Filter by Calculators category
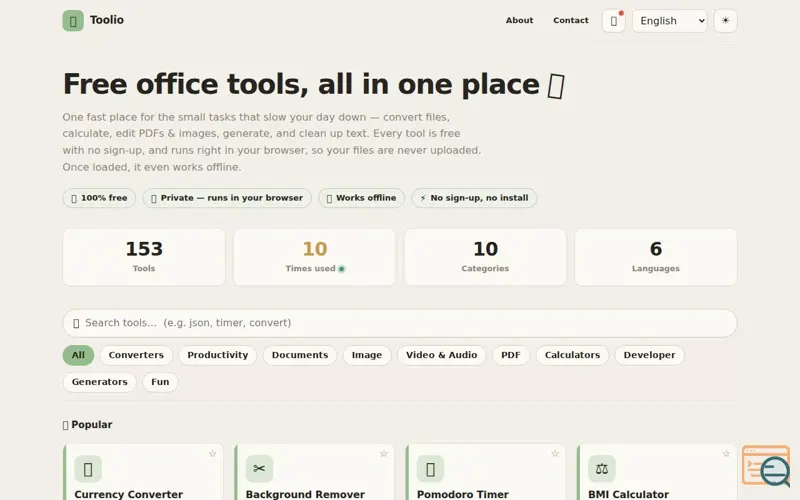This screenshot has height=500, width=800. [x=572, y=355]
